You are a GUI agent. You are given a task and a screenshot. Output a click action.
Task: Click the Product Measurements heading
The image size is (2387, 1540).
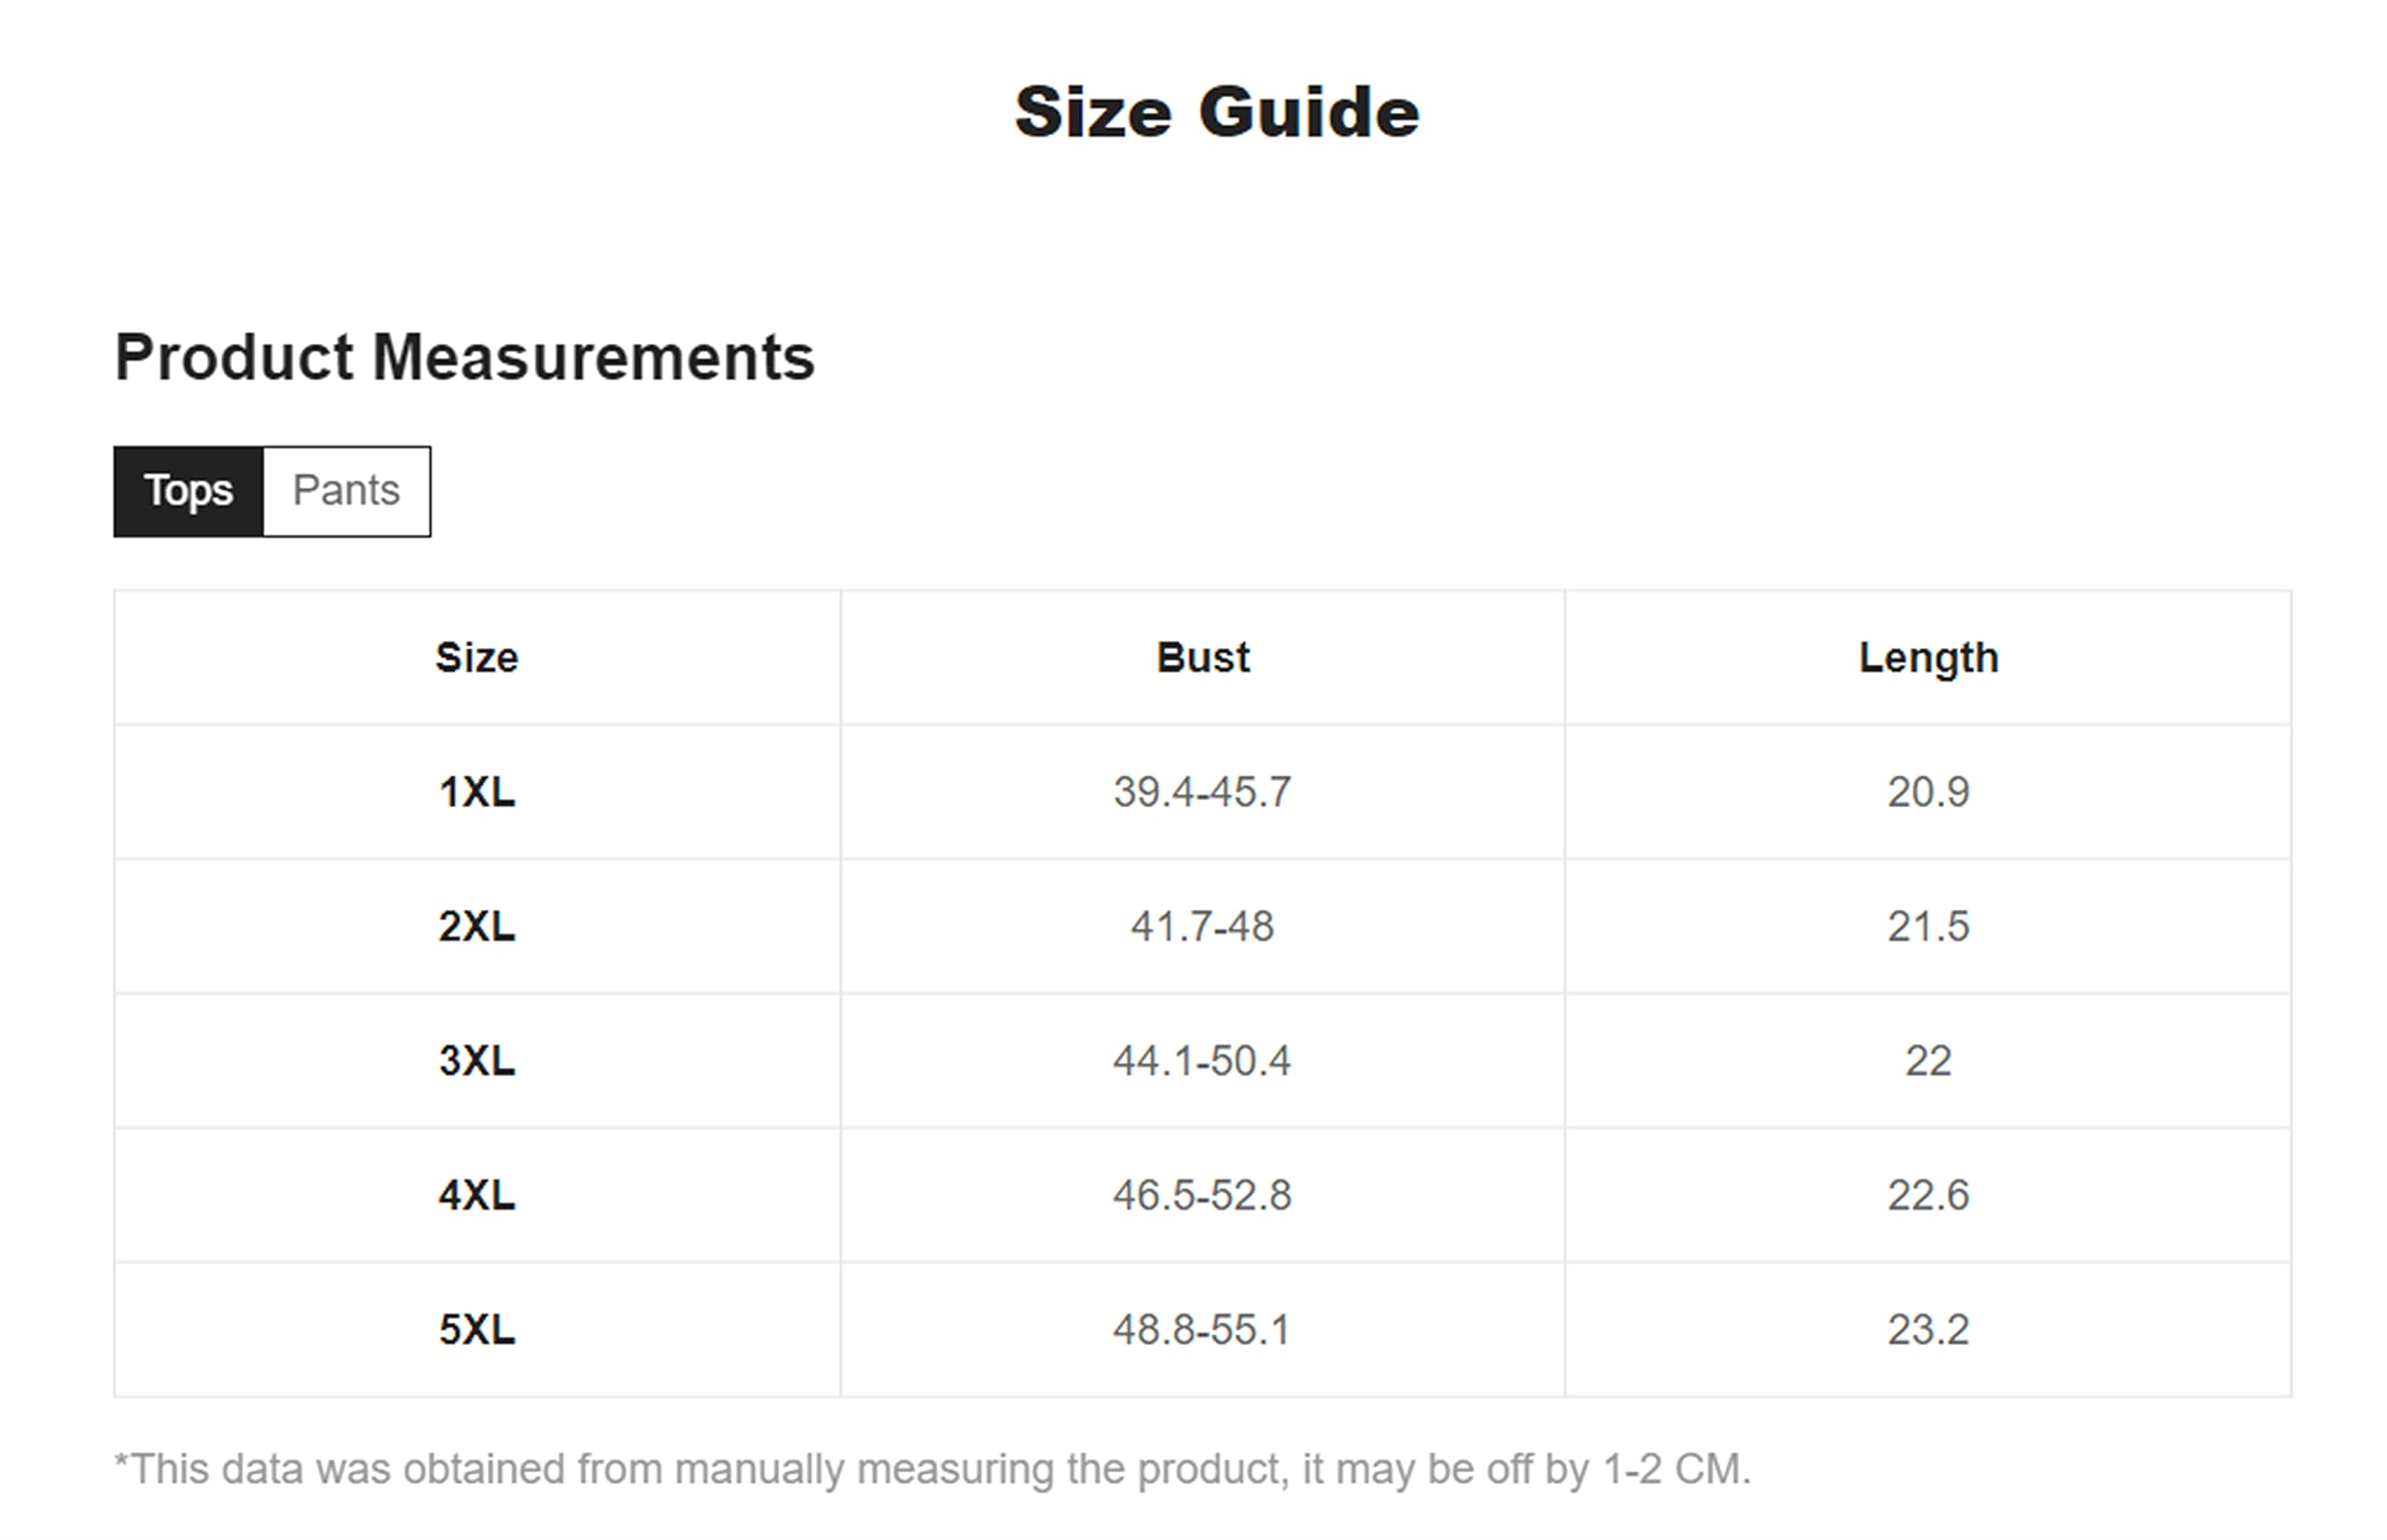coord(465,358)
